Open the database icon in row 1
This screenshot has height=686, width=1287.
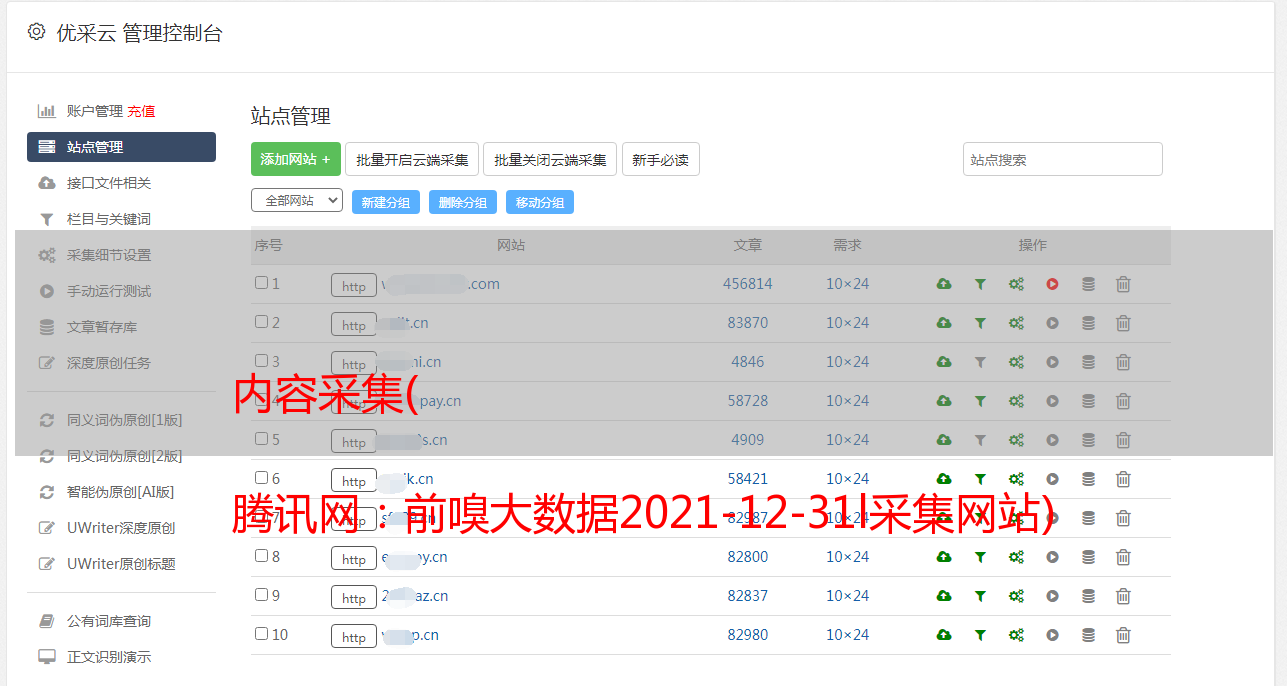[1088, 284]
